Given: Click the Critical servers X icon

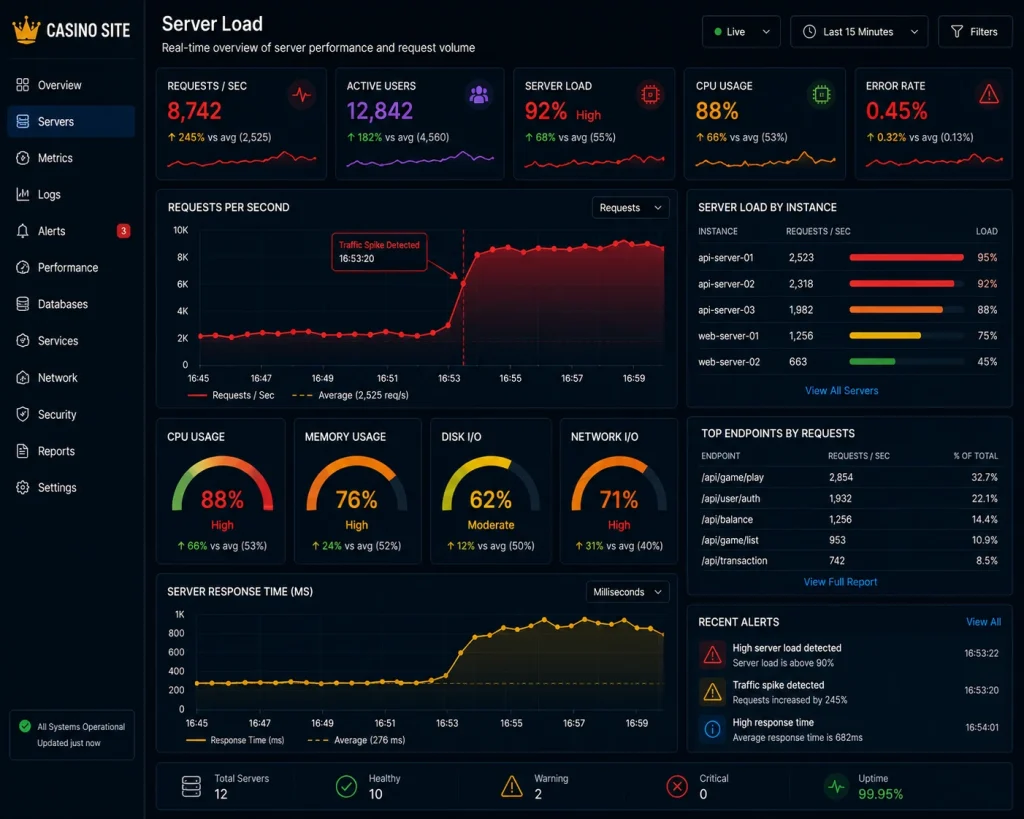Looking at the screenshot, I should pos(677,786).
